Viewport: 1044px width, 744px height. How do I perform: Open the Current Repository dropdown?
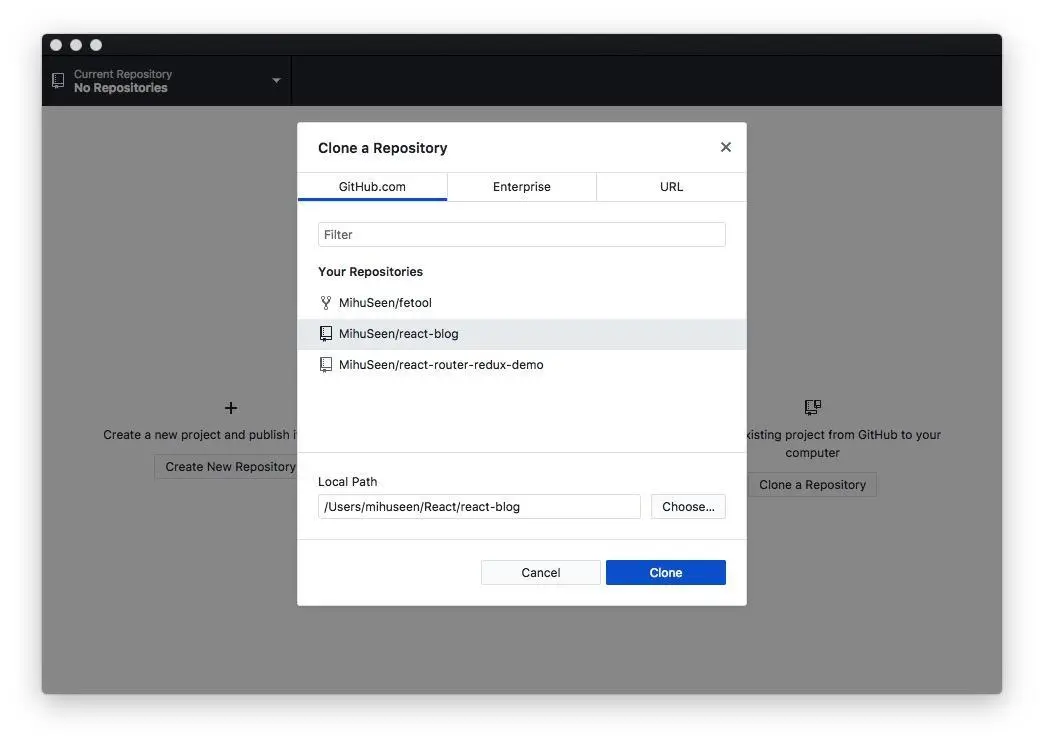pyautogui.click(x=166, y=81)
